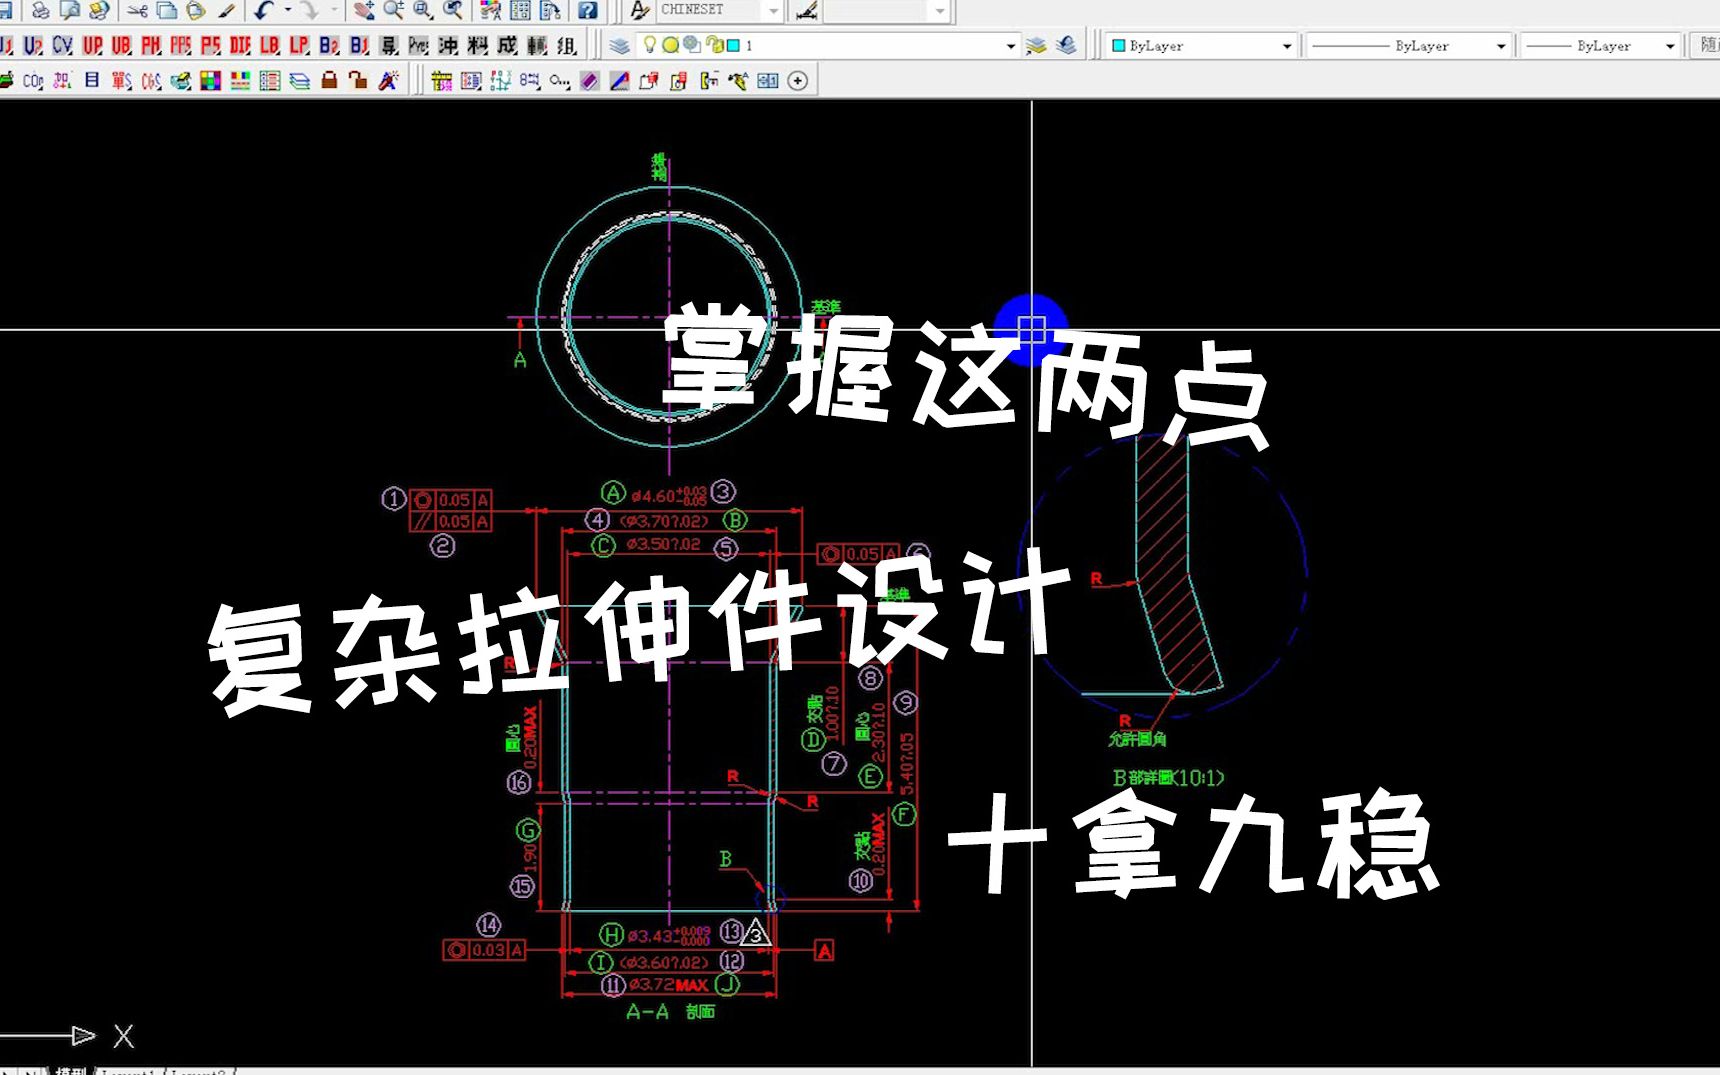Click the CV toolbar button
1720x1075 pixels.
point(62,46)
